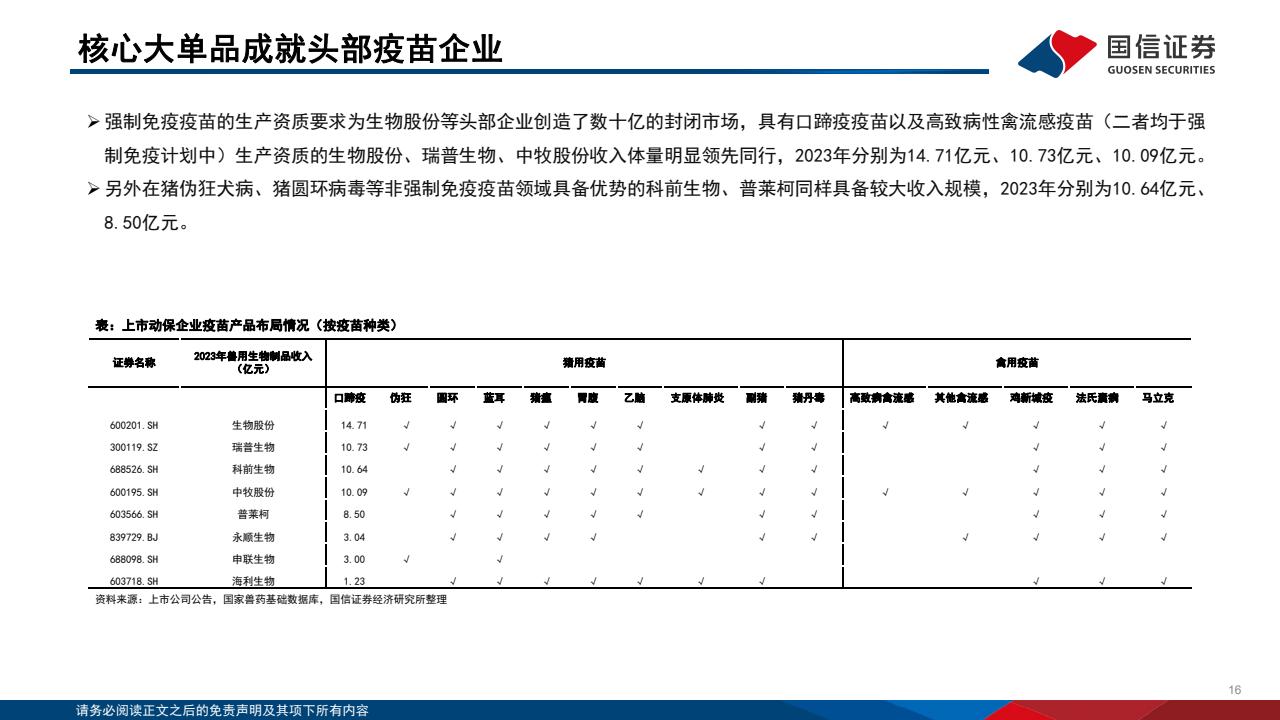Click the Guosen Securities logo
1280x720 pixels.
pos(1116,53)
